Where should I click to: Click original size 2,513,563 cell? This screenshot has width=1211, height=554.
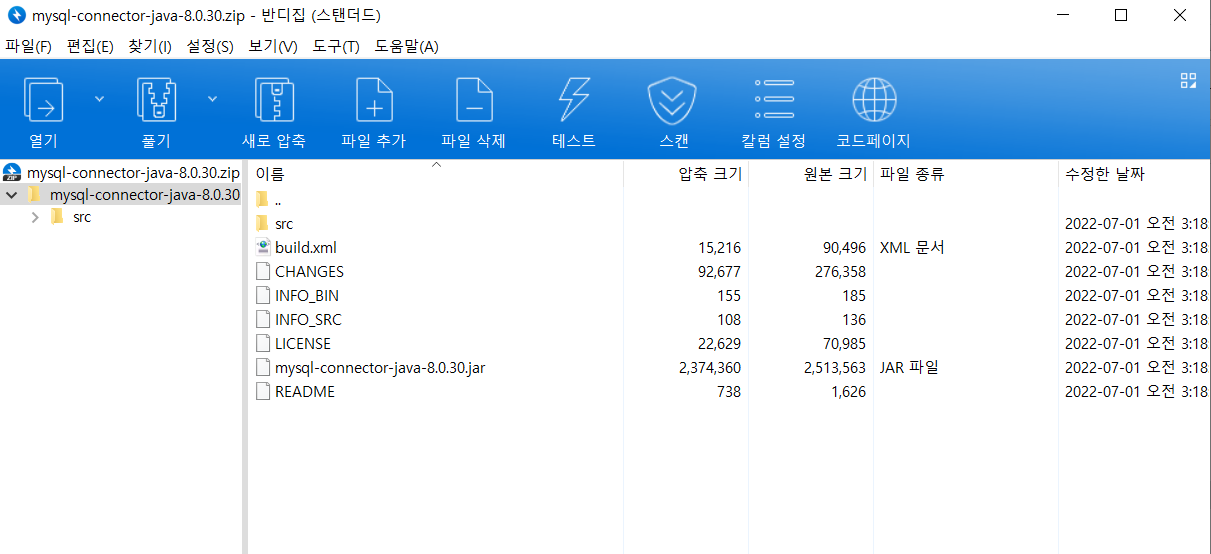tap(834, 368)
